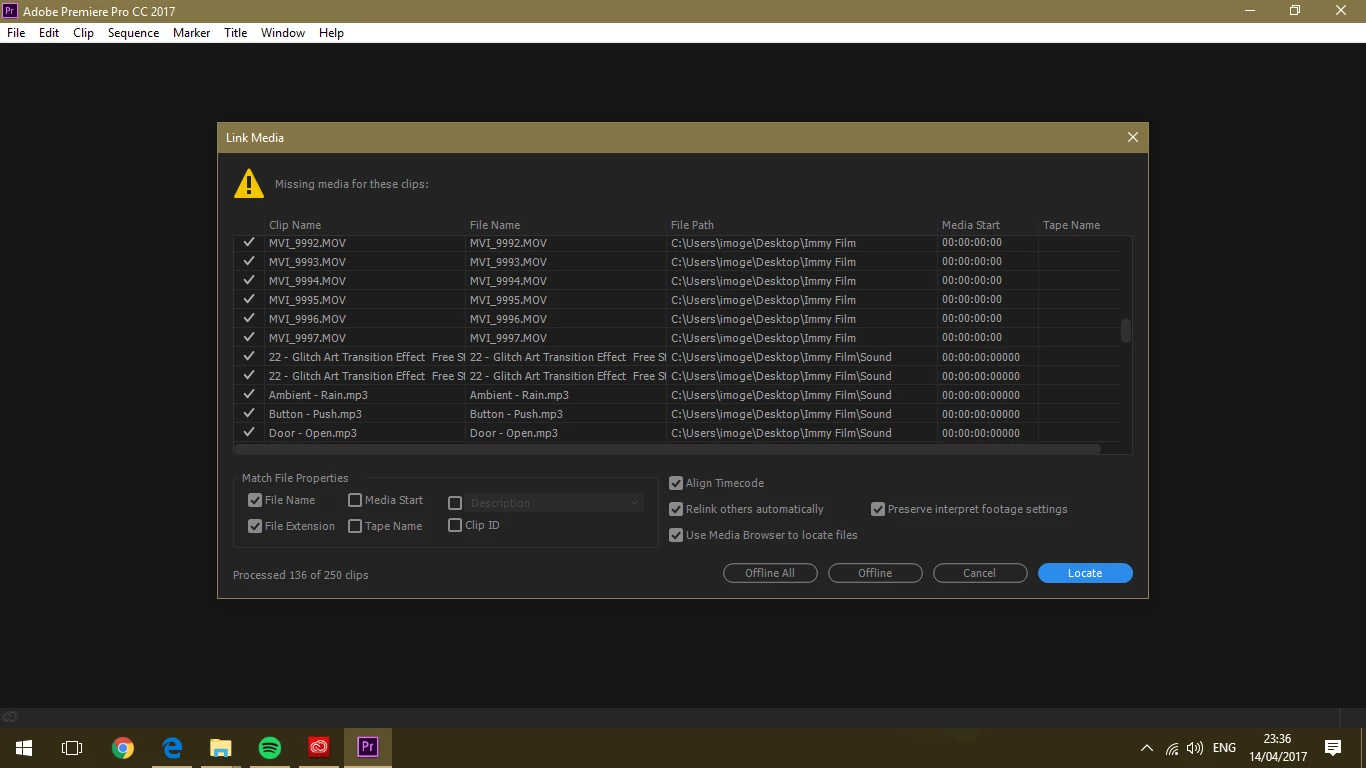Viewport: 1366px width, 768px height.
Task: Select the MVI_9997.MOV clip name
Action: [x=307, y=338]
